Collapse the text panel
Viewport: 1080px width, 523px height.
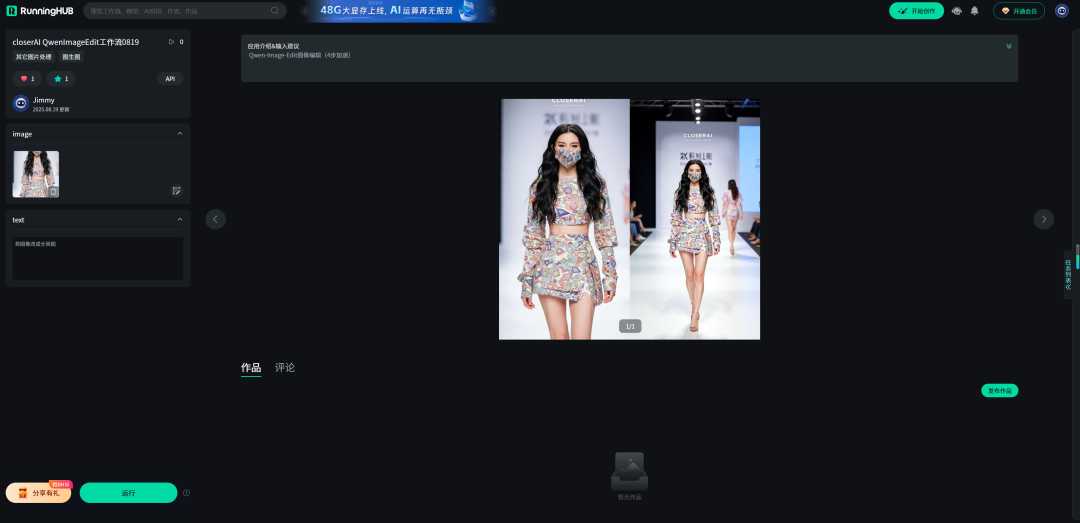(180, 219)
